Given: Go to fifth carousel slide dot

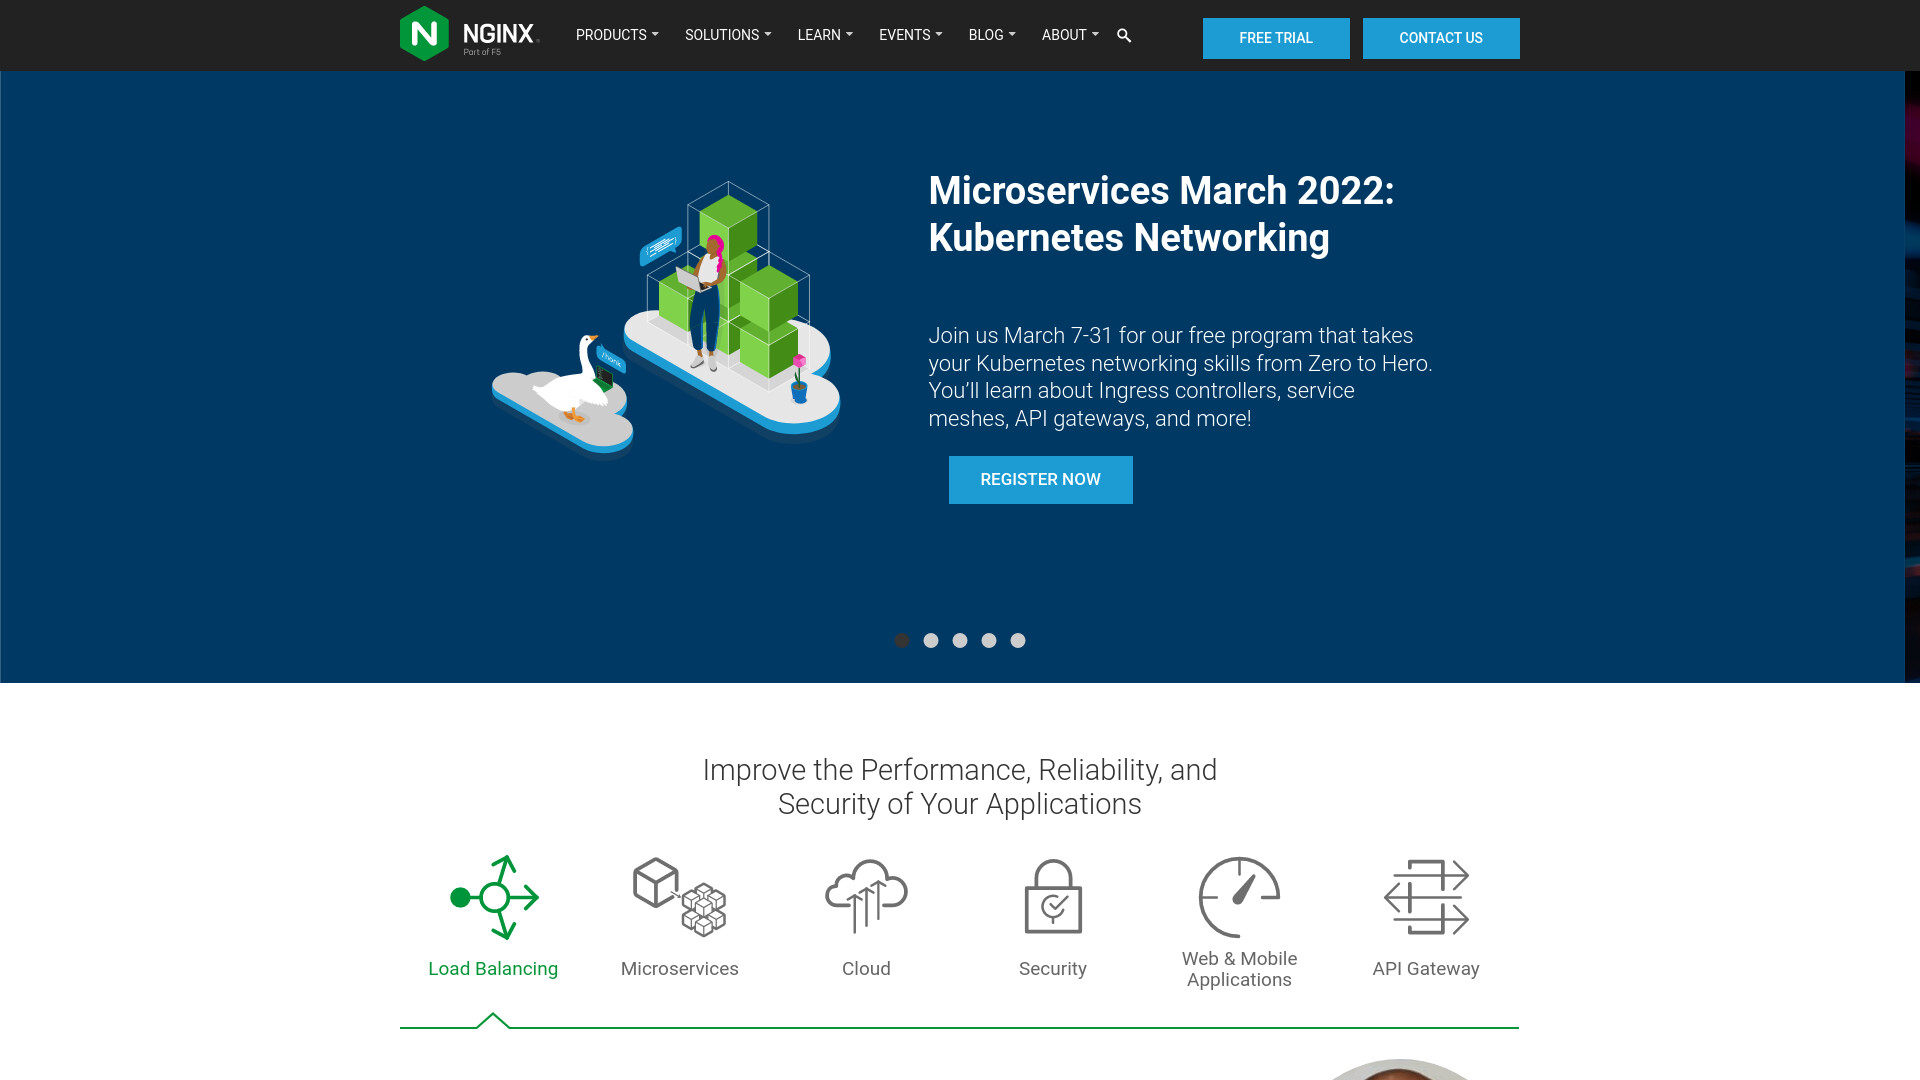Looking at the screenshot, I should click(x=1018, y=640).
